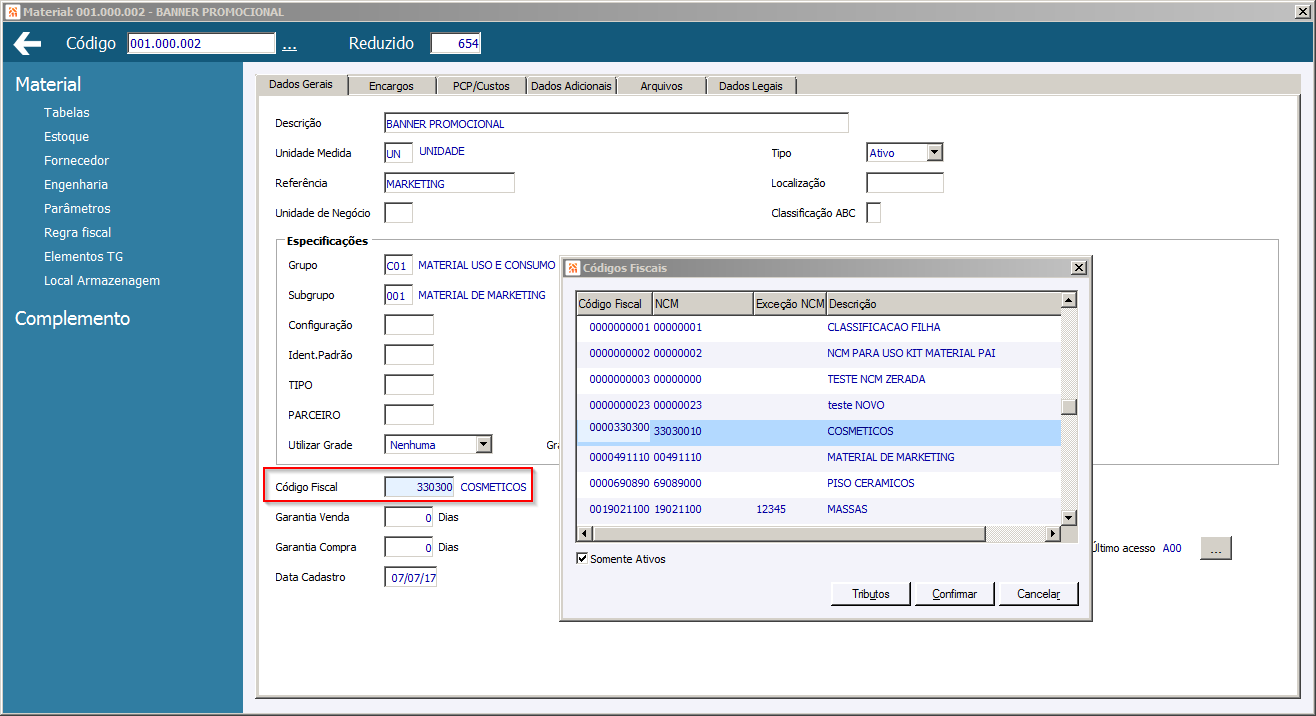This screenshot has height=716, width=1316.
Task: Switch to the Encargos tab
Action: tap(390, 86)
